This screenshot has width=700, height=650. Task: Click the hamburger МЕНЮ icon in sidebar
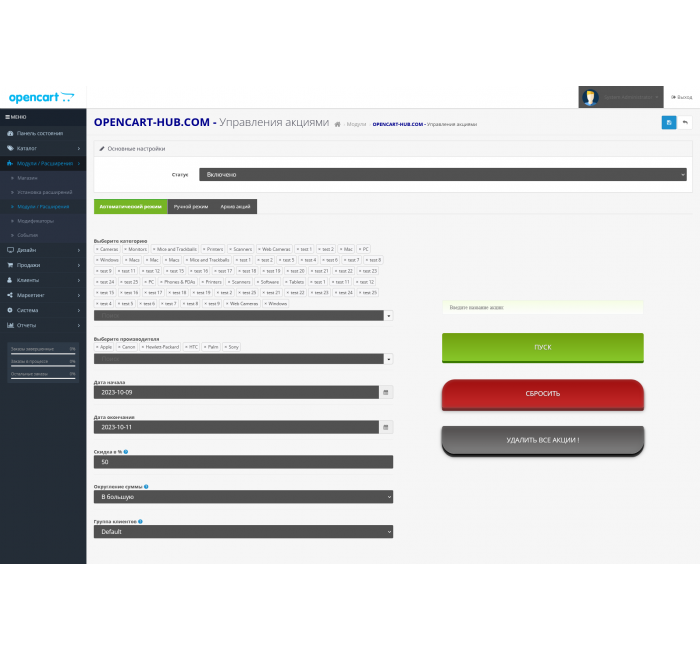7,117
